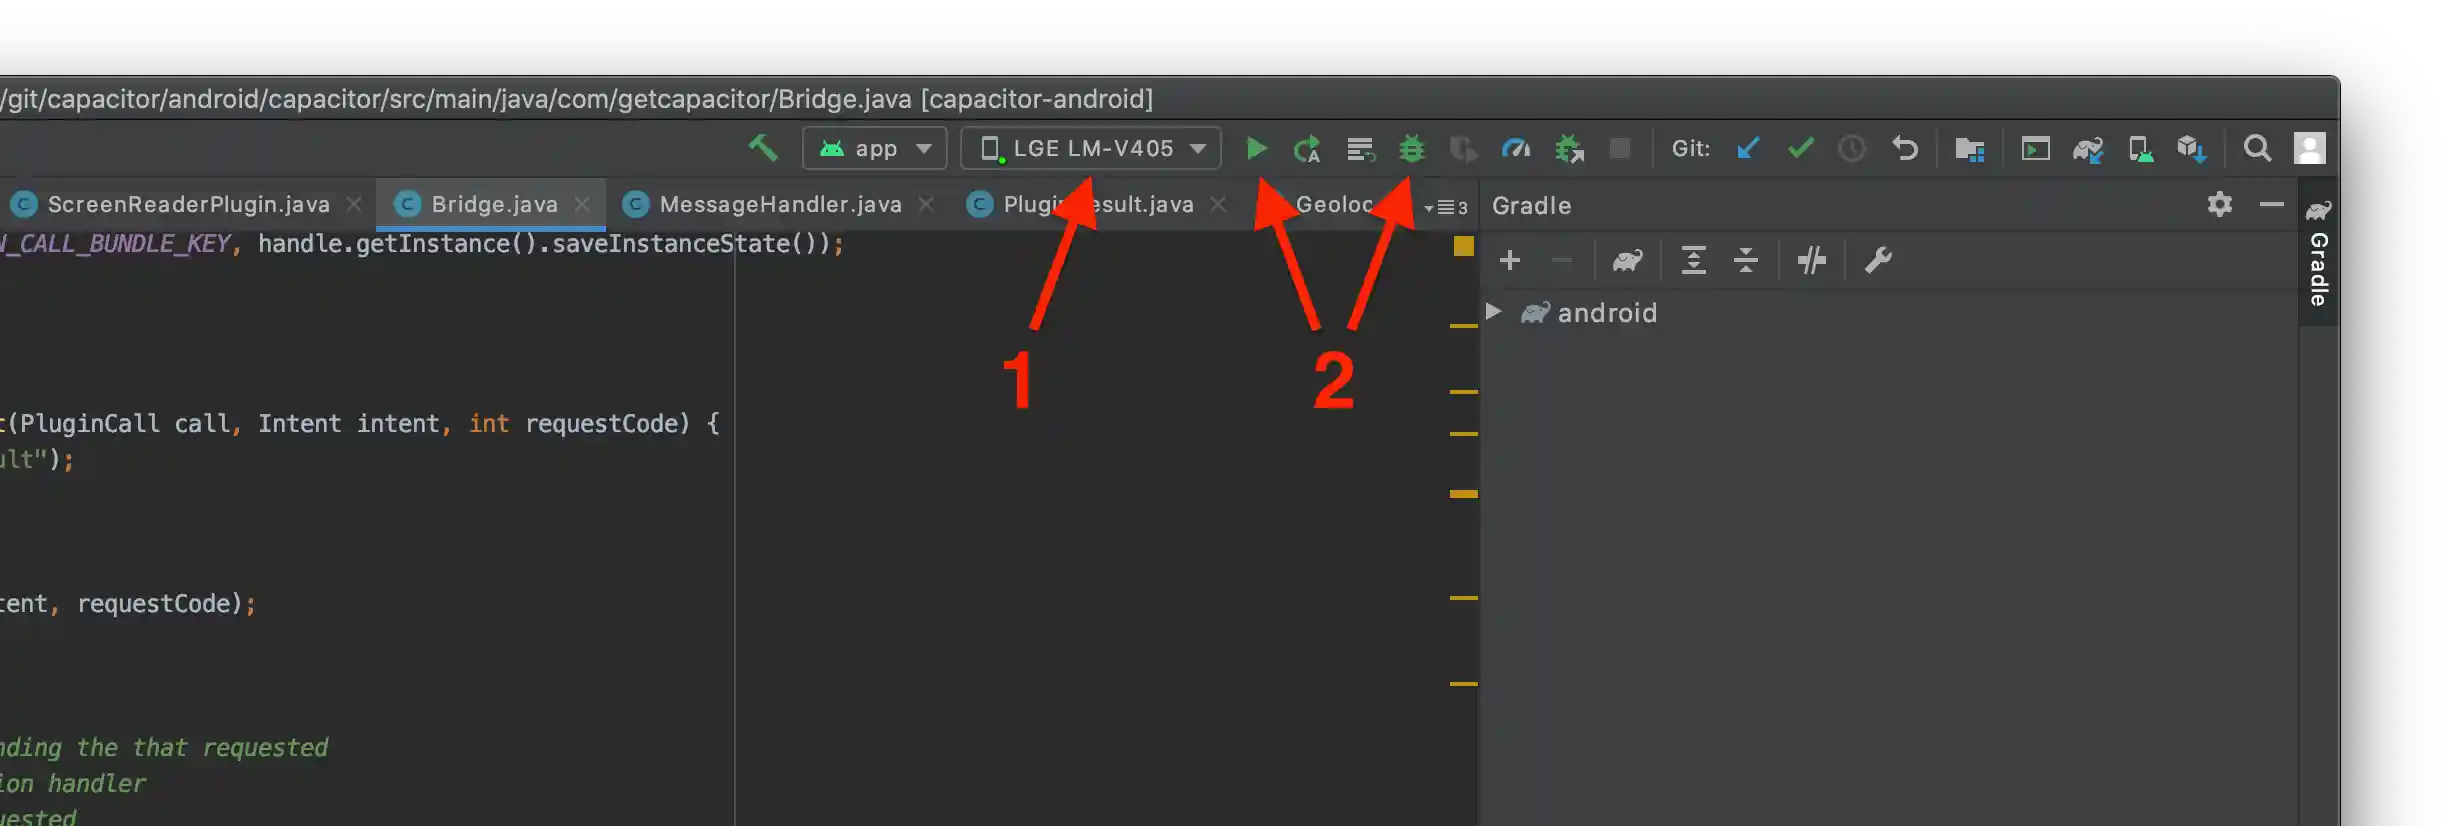Toggle the Gradle side tool window tab
2452x826 pixels.
pos(2319,252)
